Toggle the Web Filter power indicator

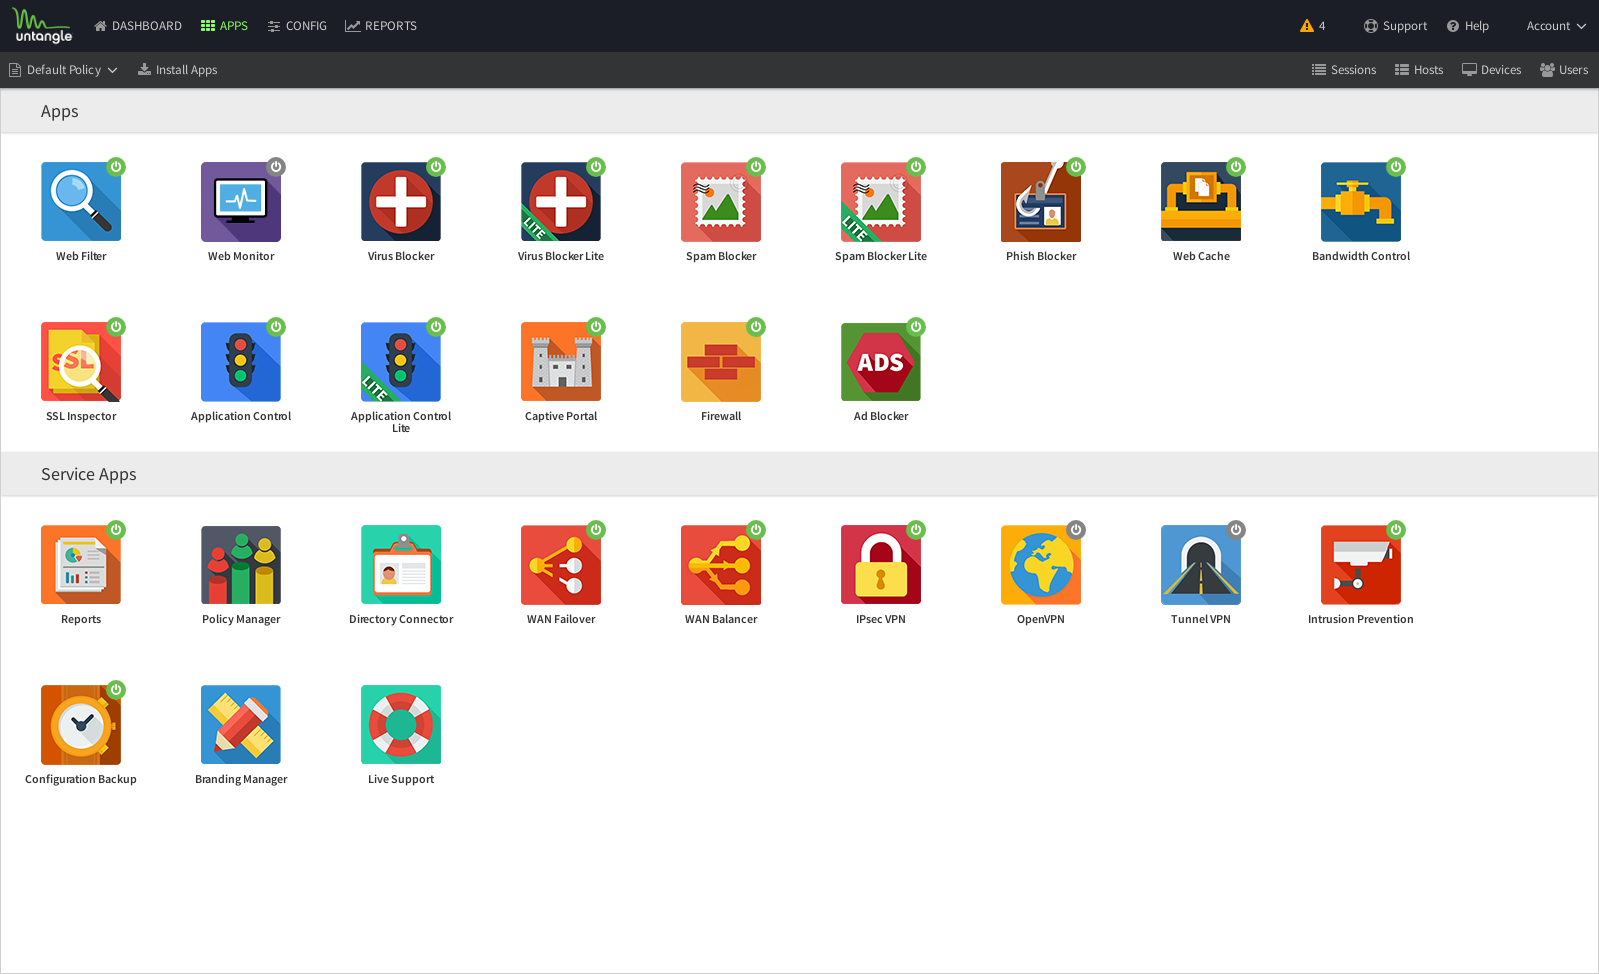pos(116,167)
